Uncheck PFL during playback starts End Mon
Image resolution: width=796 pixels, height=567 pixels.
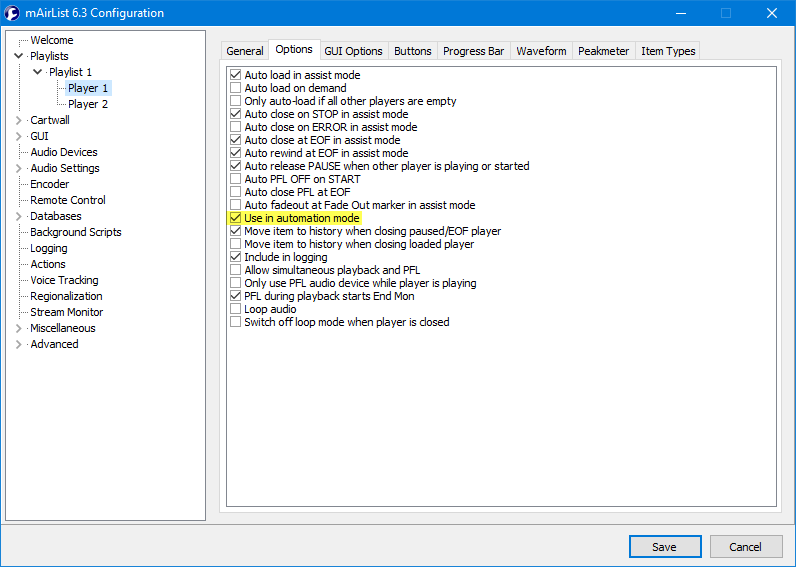pos(235,296)
